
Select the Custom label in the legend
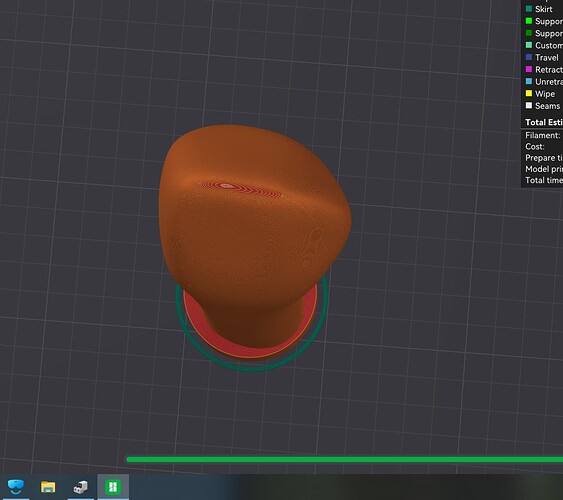click(x=549, y=45)
